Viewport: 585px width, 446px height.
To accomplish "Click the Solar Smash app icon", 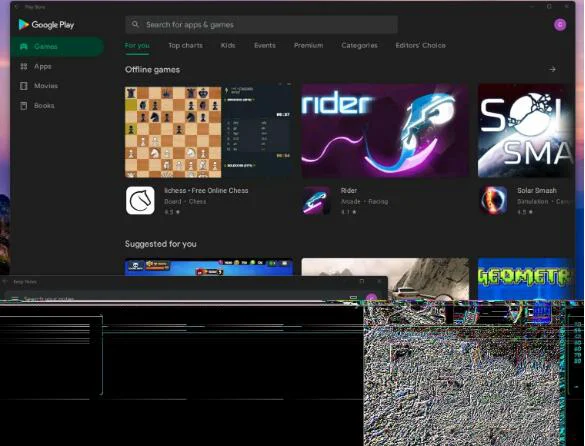I will tap(493, 201).
